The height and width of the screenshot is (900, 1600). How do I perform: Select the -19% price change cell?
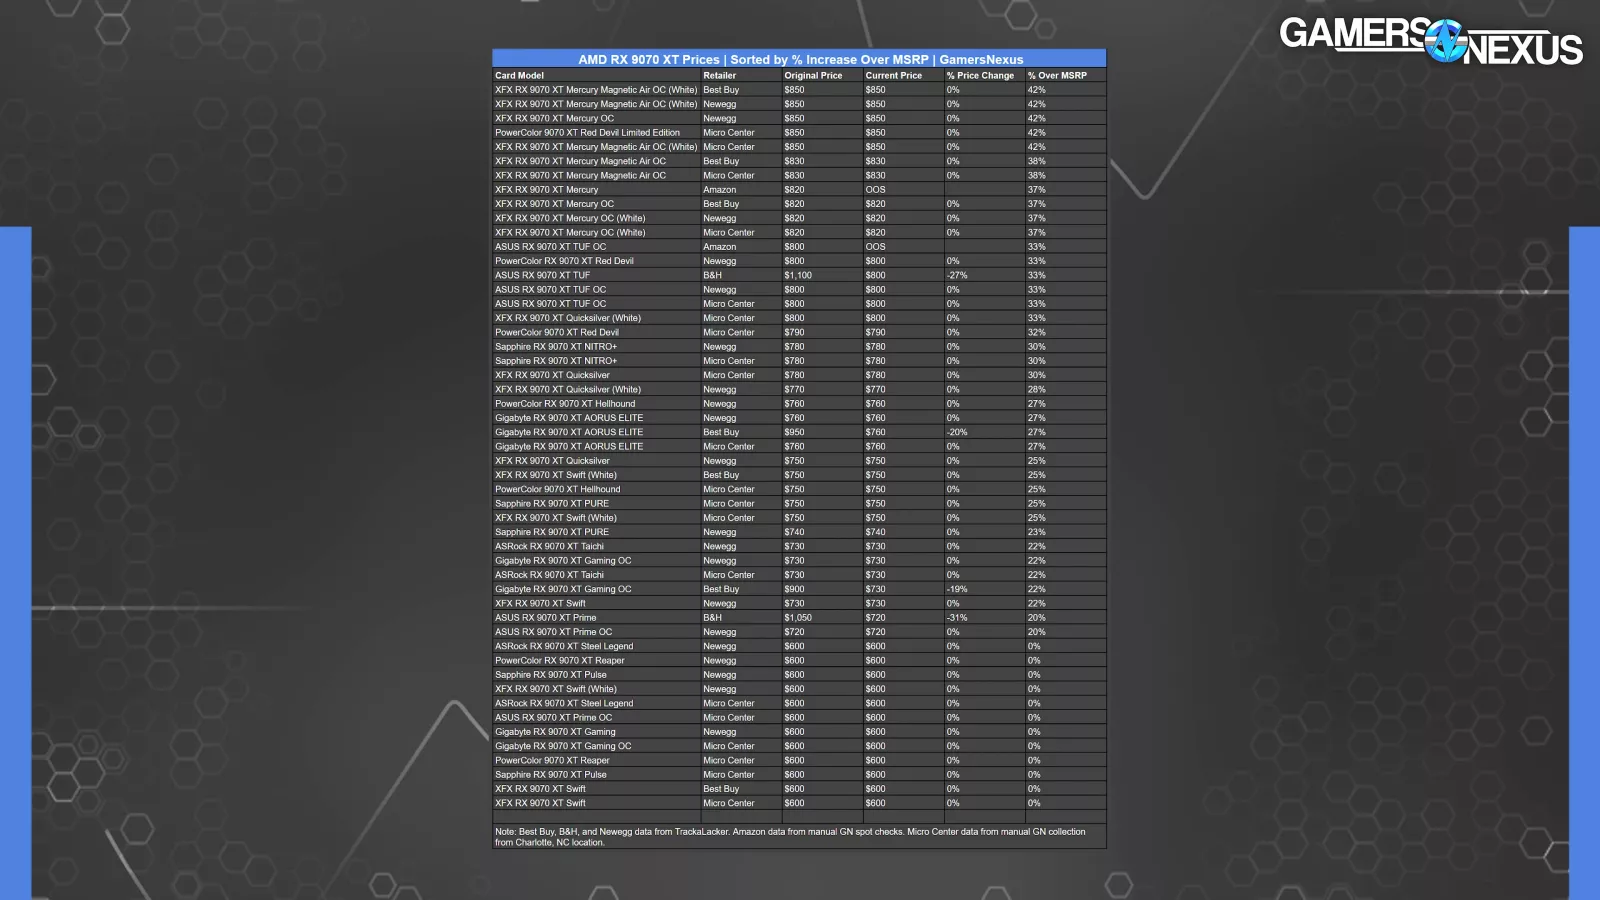957,589
